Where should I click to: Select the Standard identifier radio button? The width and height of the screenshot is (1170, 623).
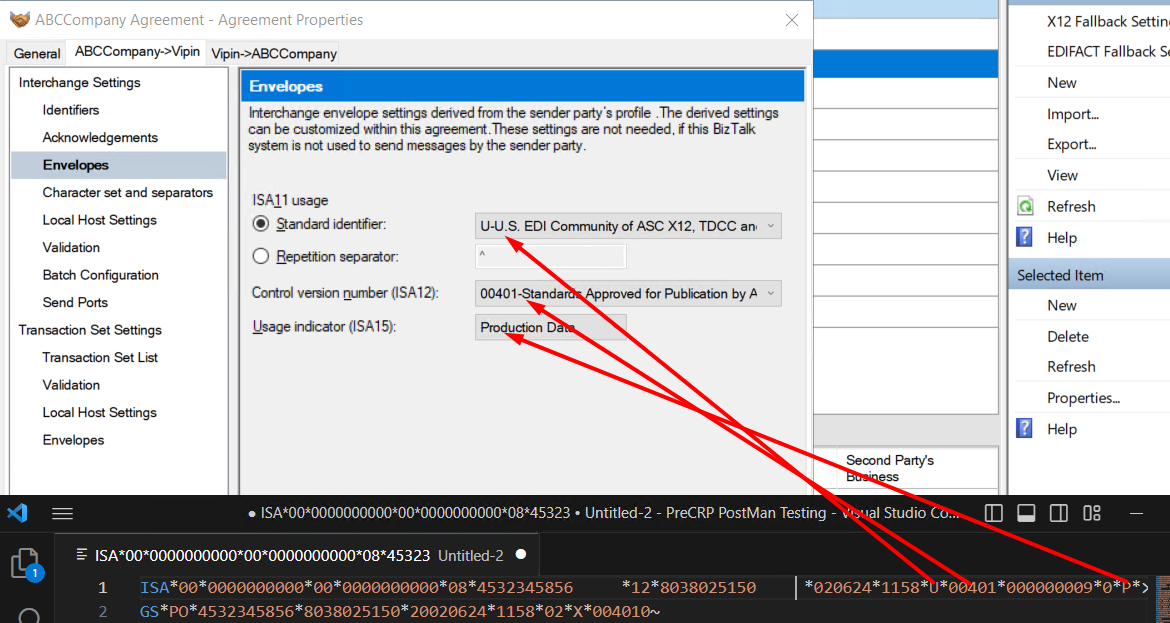[x=260, y=224]
